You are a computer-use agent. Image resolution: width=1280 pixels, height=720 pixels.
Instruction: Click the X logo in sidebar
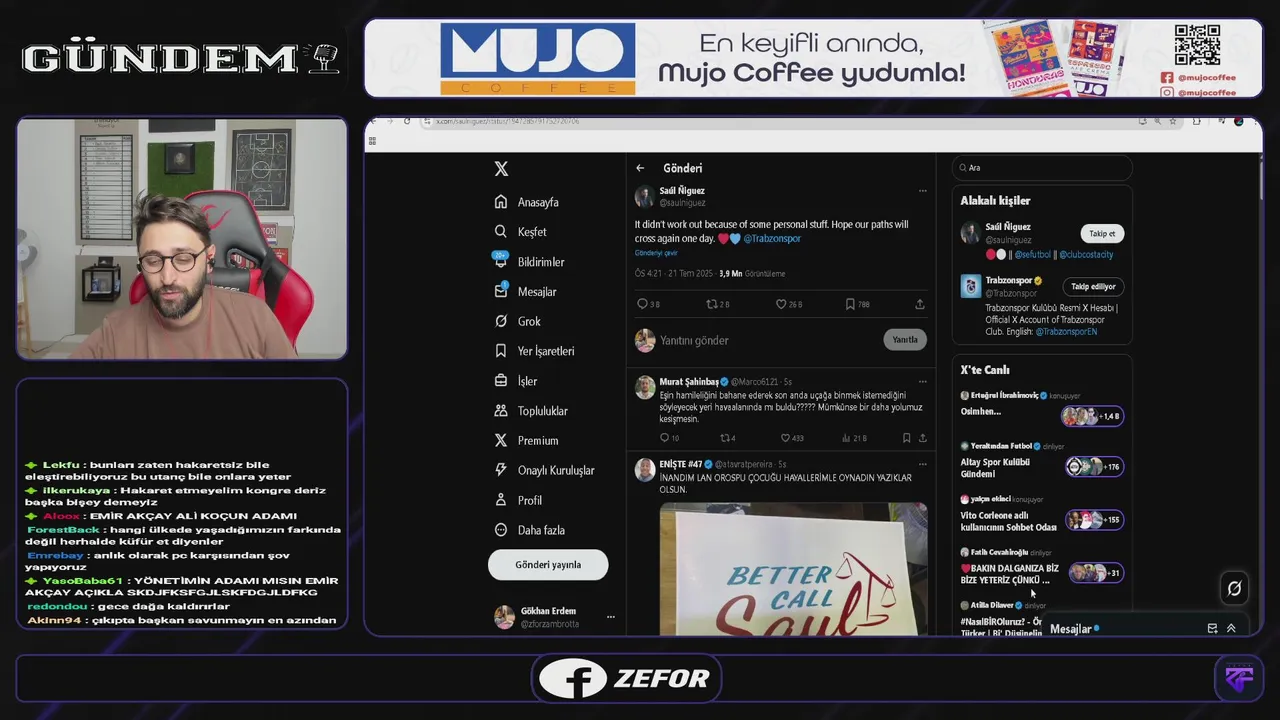click(501, 169)
